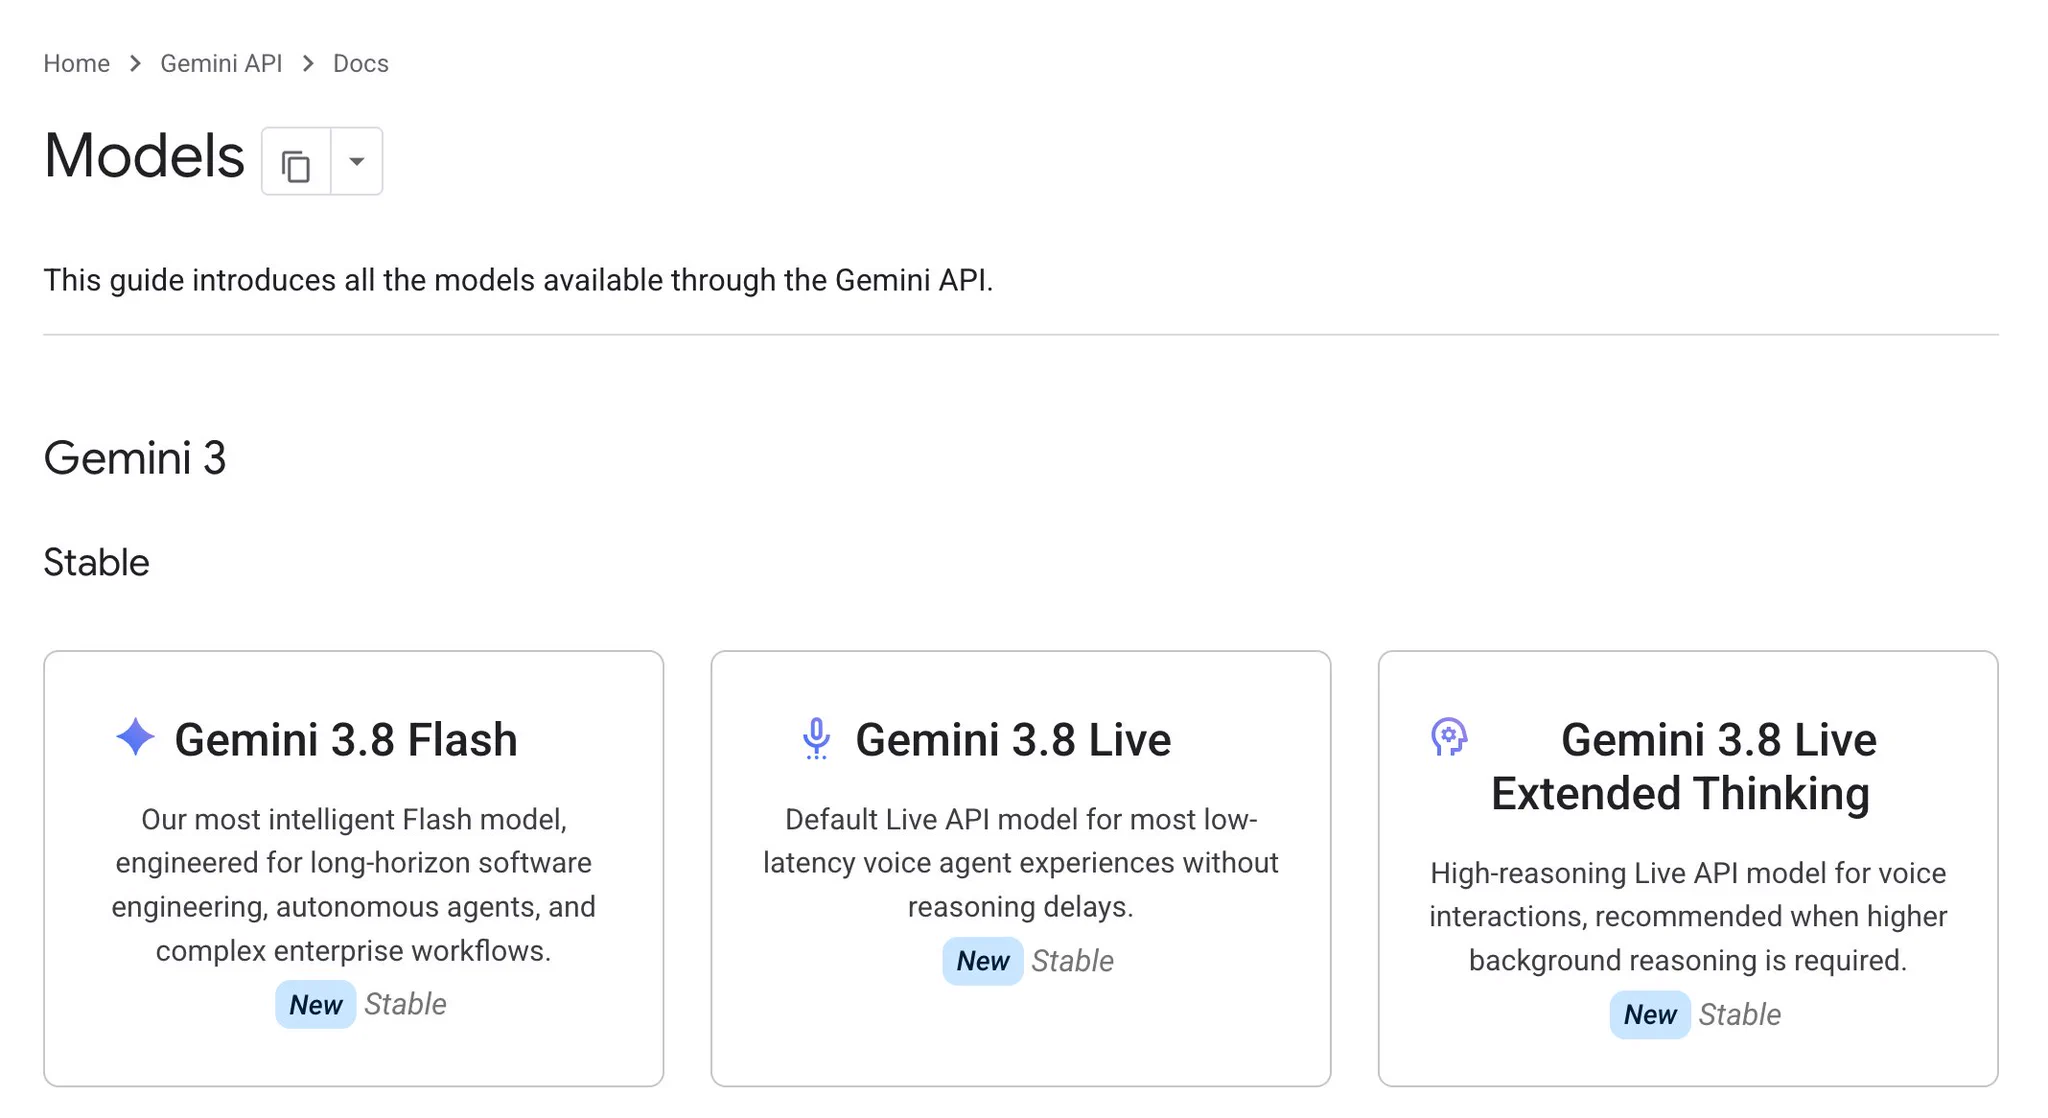Viewport: 2048px width, 1118px height.
Task: Open Gemini 3.8 Live Extended Thinking title
Action: coord(1680,767)
